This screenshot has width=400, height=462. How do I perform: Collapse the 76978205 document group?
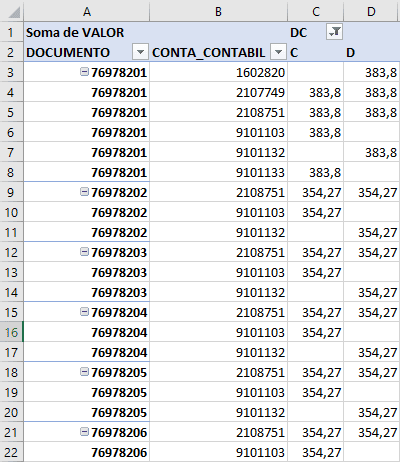point(85,372)
